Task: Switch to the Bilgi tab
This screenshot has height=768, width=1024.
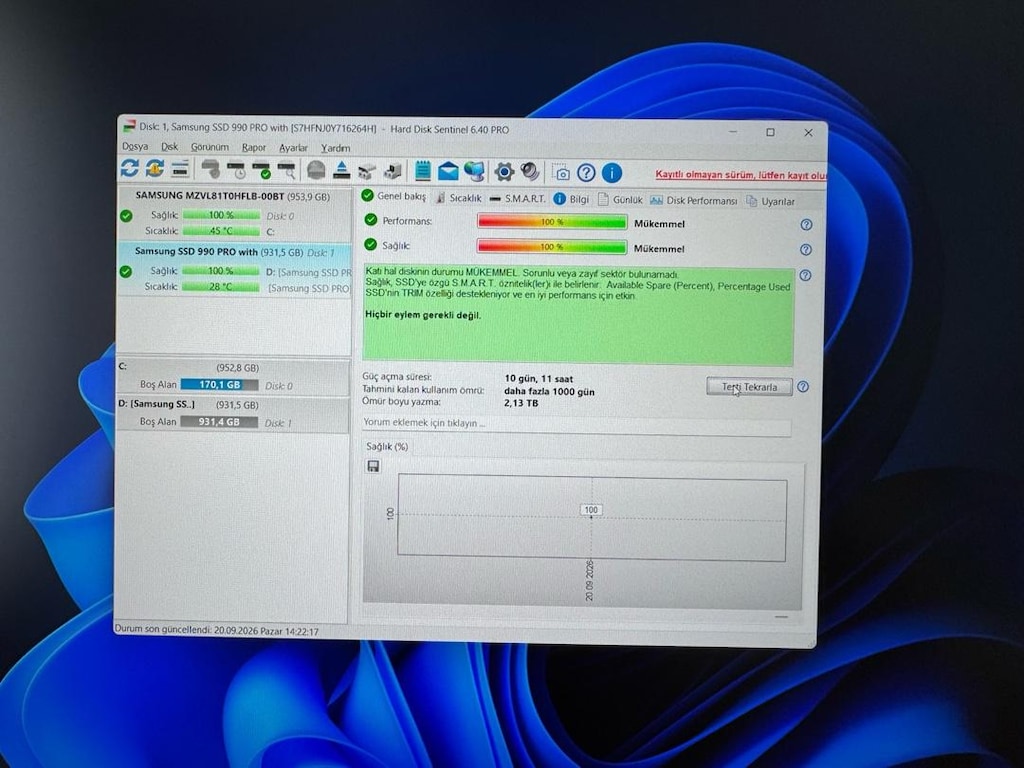Action: (x=571, y=199)
